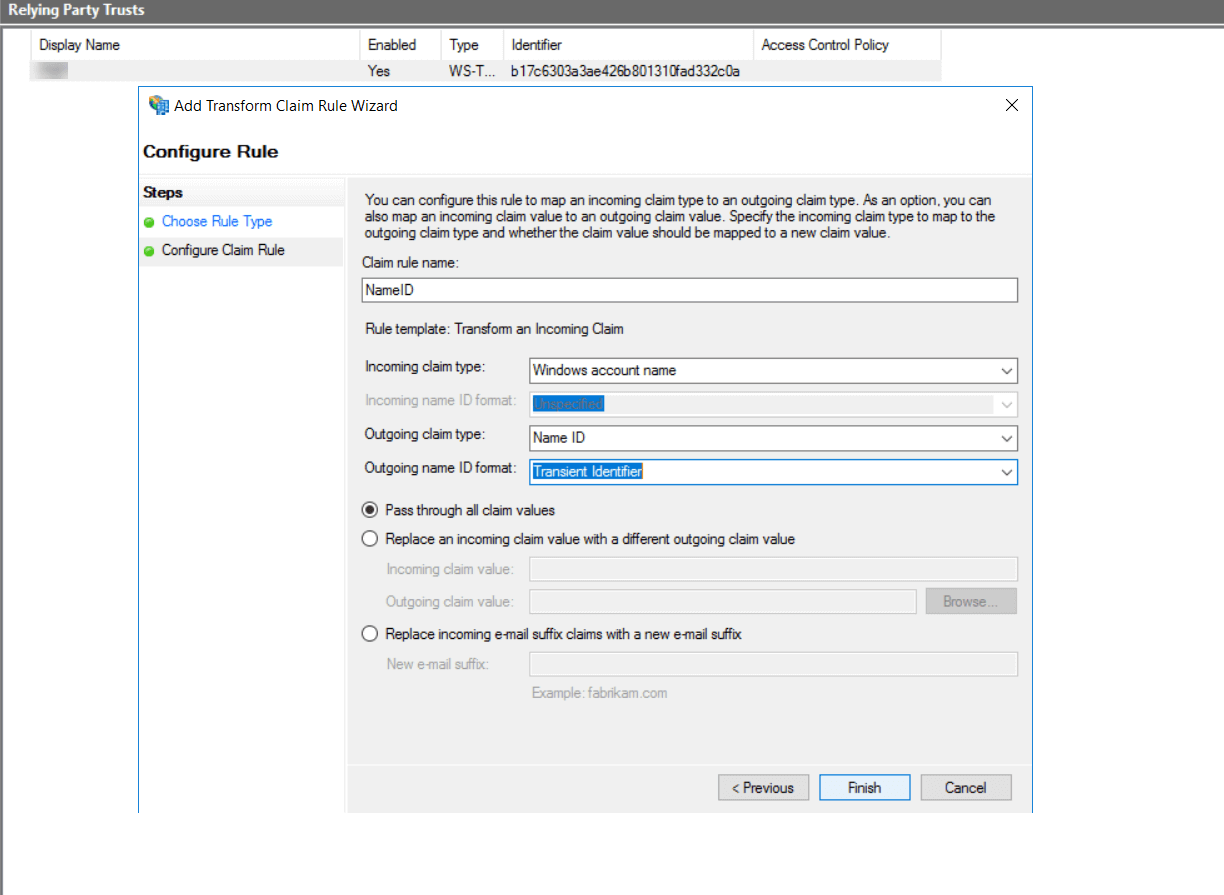Cancel the claim rule wizard
Screen dimensions: 1224x895
click(x=964, y=787)
